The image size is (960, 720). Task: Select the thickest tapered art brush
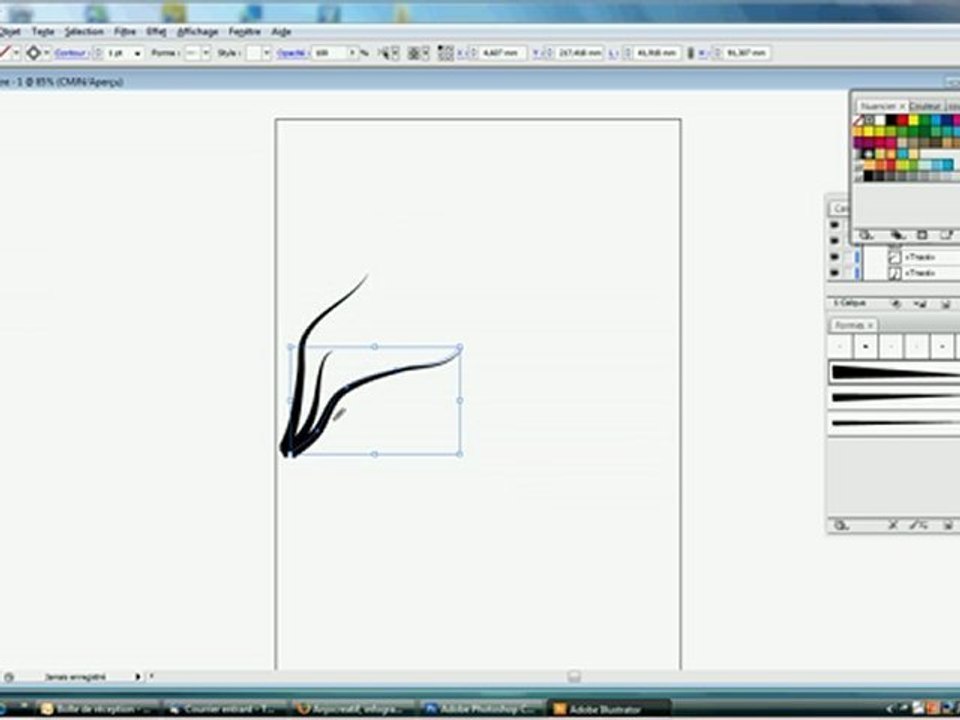pyautogui.click(x=895, y=373)
